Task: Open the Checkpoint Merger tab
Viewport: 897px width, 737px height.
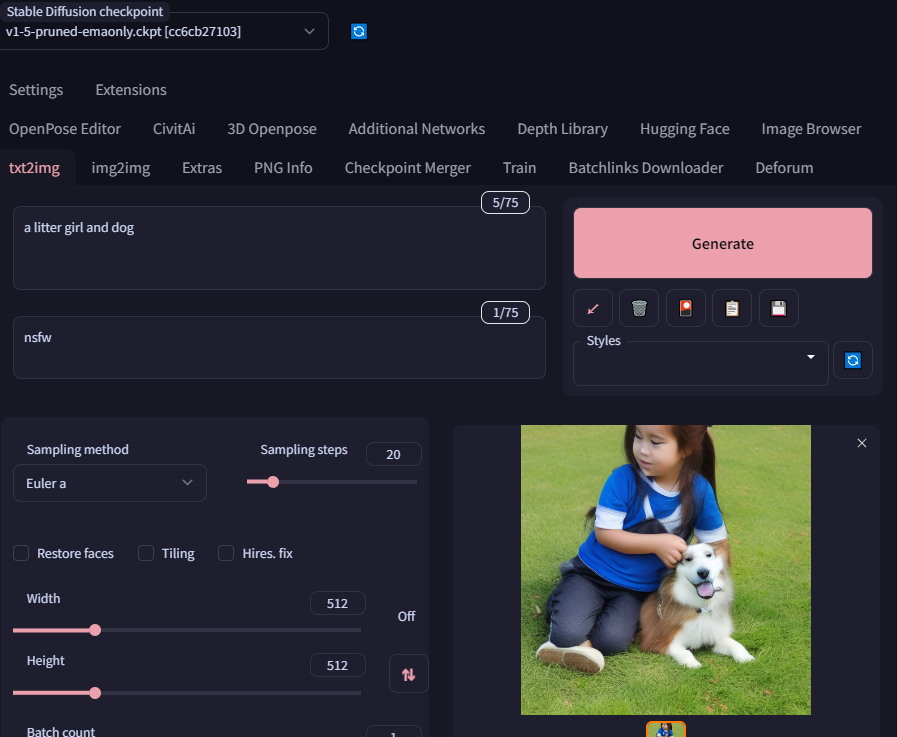Action: point(407,168)
